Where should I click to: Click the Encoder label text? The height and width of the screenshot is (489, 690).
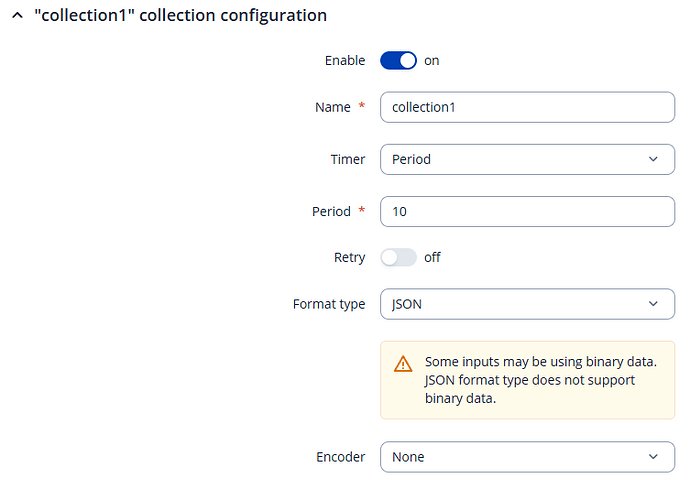(340, 456)
